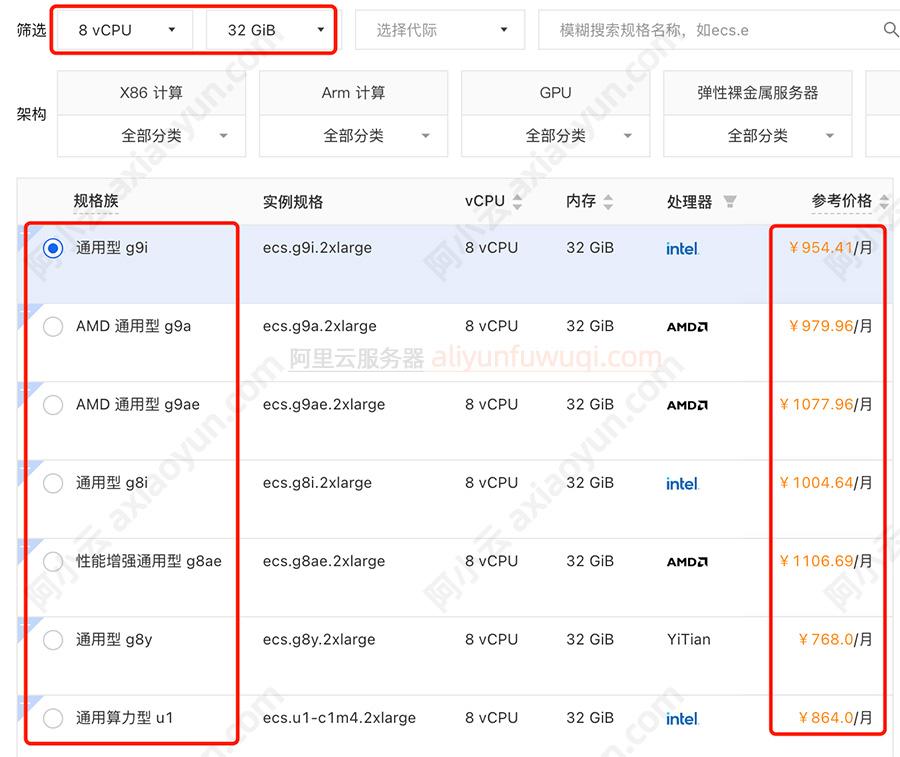Expand 全部分类 under 弹性裸金属服务器
This screenshot has height=757, width=900.
pos(758,136)
